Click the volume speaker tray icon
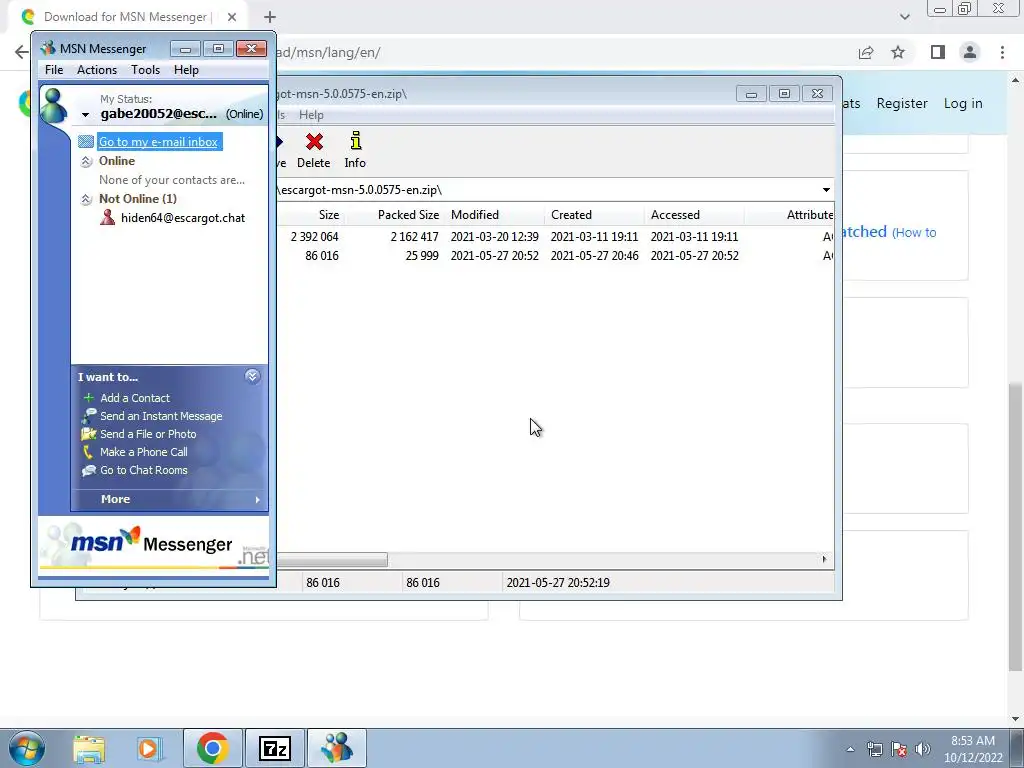1024x768 pixels. tap(923, 749)
